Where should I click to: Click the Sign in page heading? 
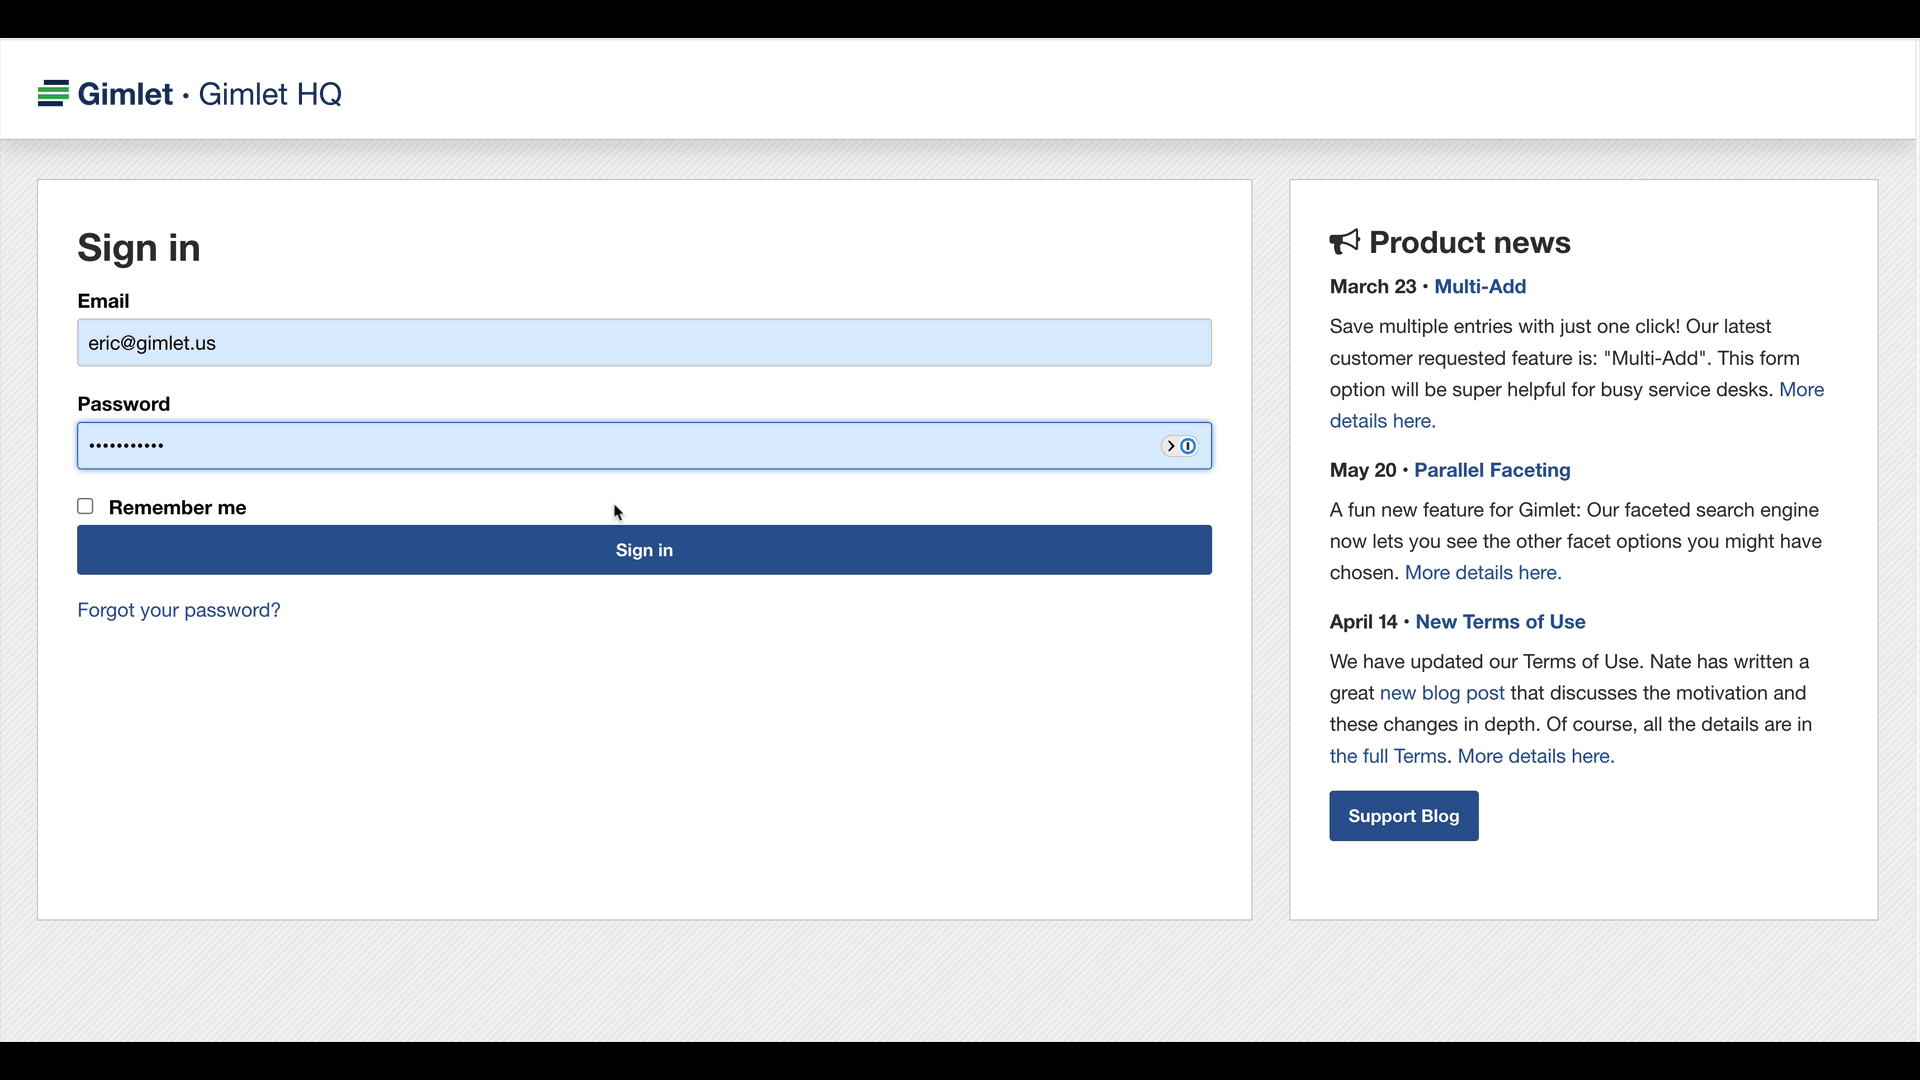pos(139,248)
